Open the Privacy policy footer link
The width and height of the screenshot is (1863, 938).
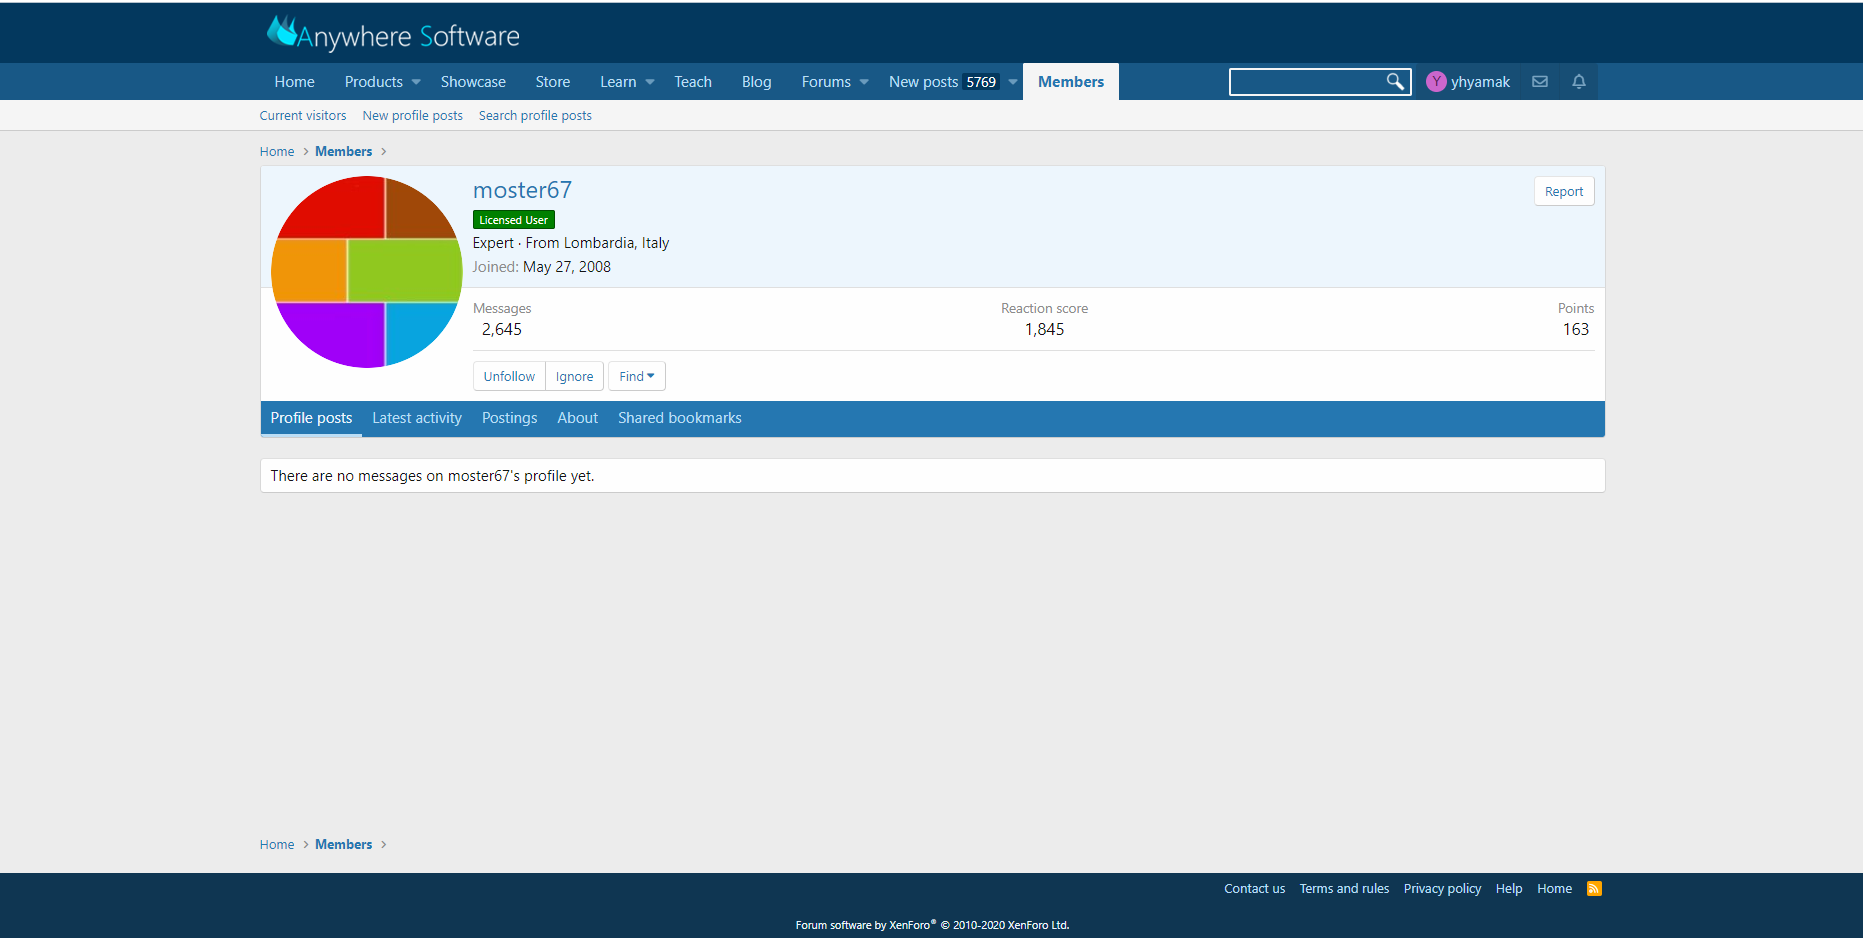click(x=1442, y=889)
